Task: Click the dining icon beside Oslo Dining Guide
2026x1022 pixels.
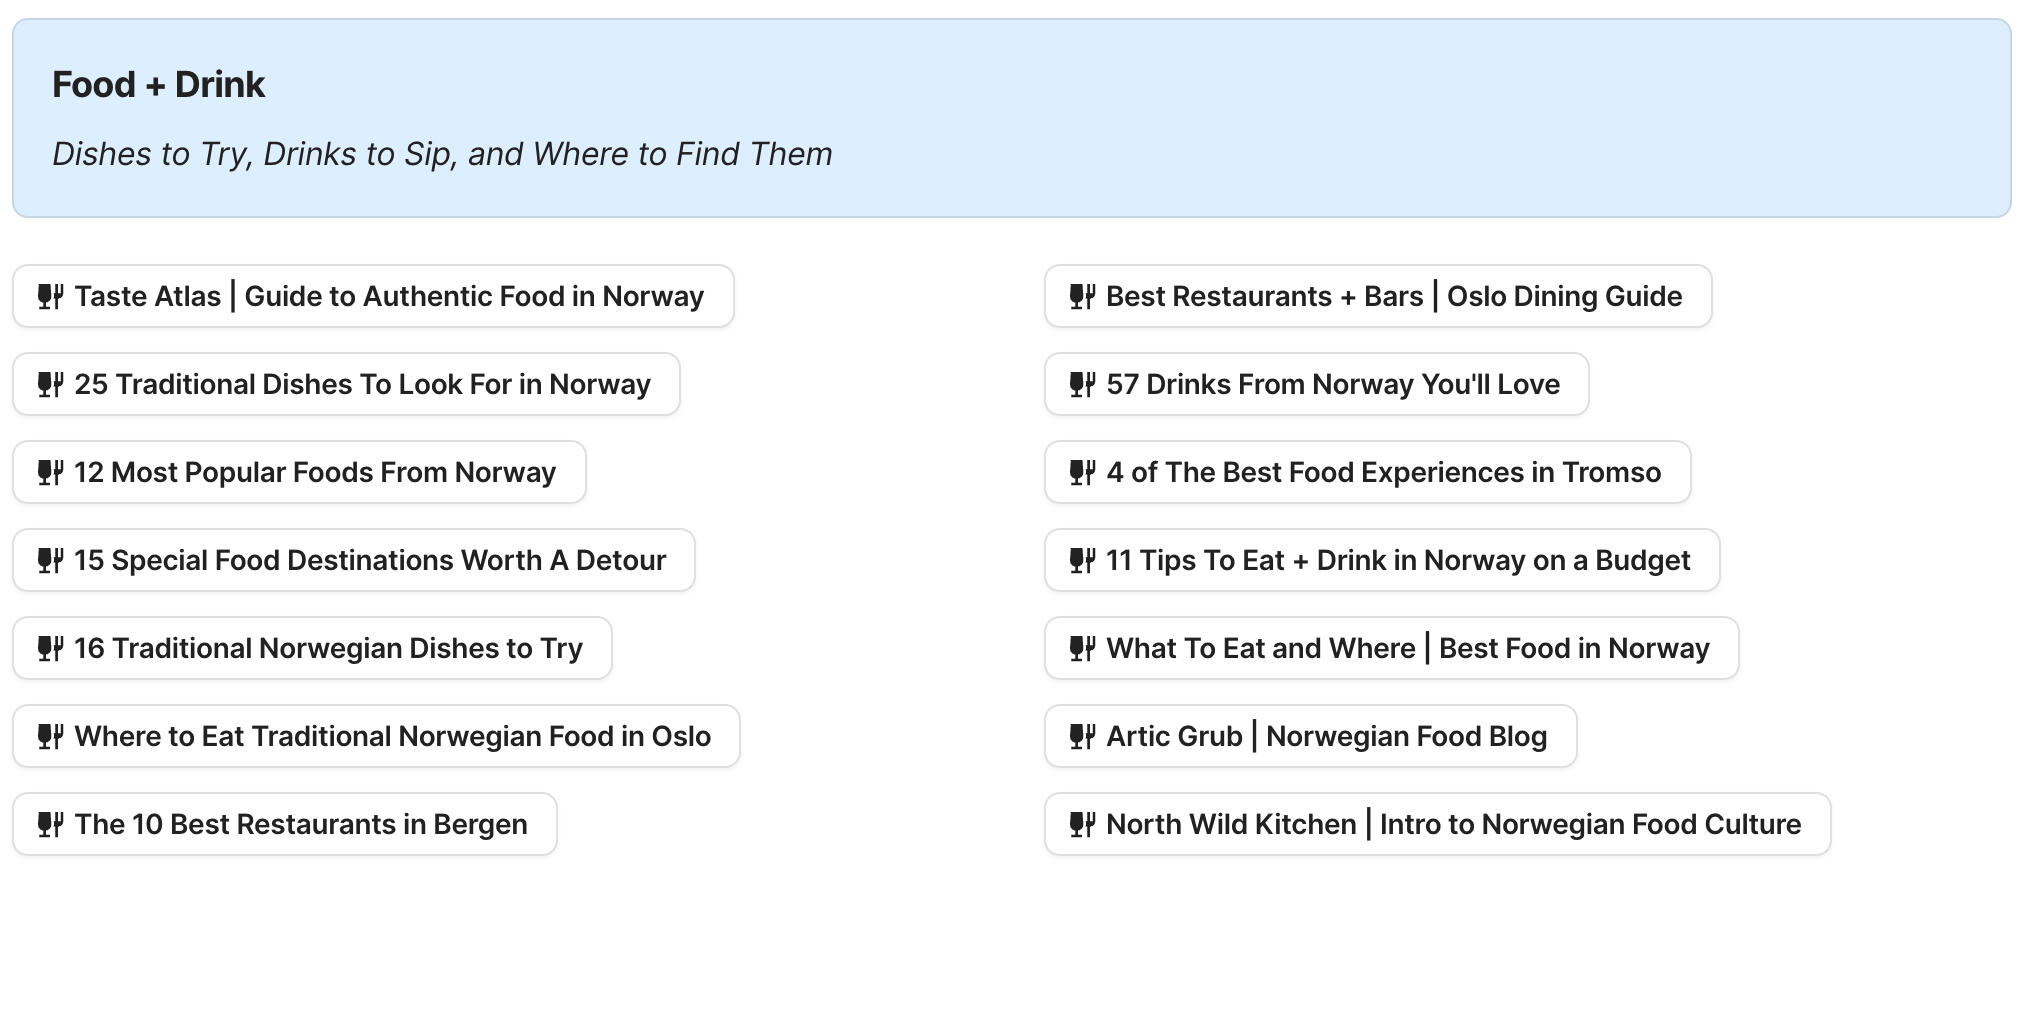Action: 1083,296
